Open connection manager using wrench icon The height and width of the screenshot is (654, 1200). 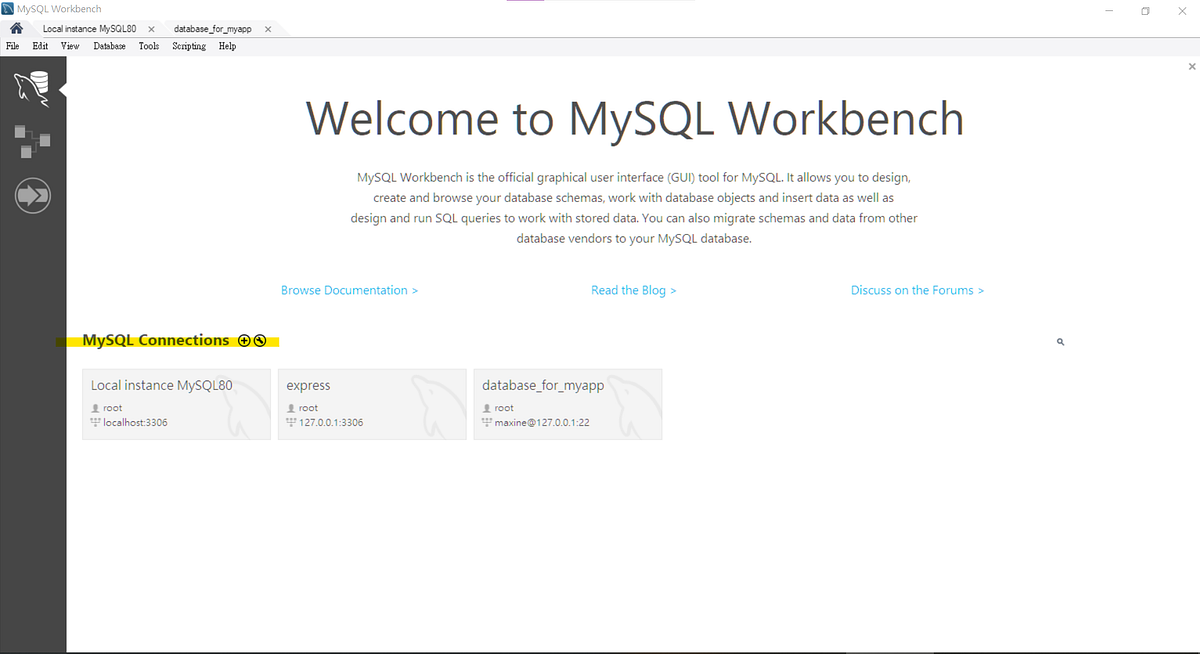(260, 341)
